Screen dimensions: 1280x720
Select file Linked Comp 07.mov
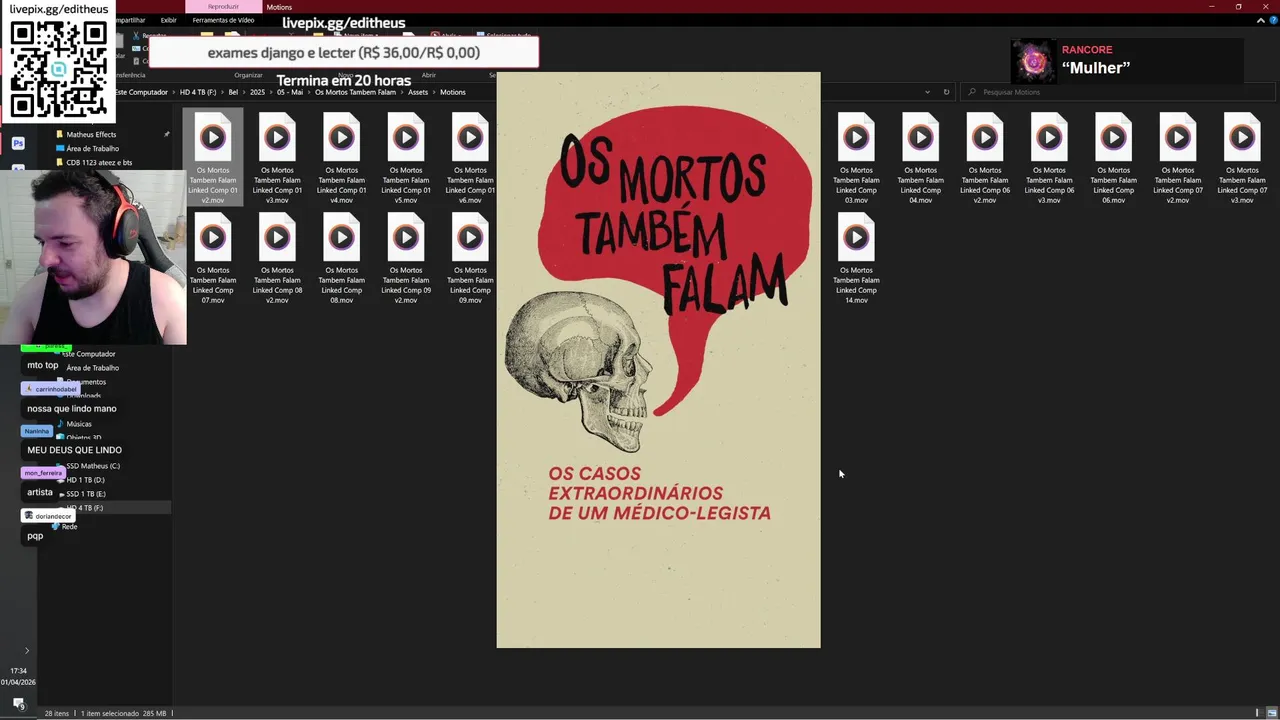tap(213, 257)
